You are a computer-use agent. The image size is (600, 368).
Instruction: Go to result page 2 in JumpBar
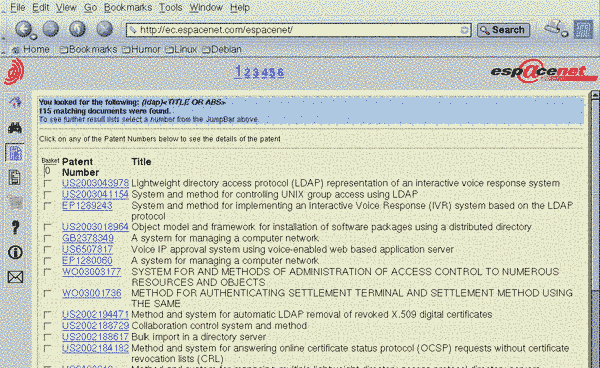(248, 72)
